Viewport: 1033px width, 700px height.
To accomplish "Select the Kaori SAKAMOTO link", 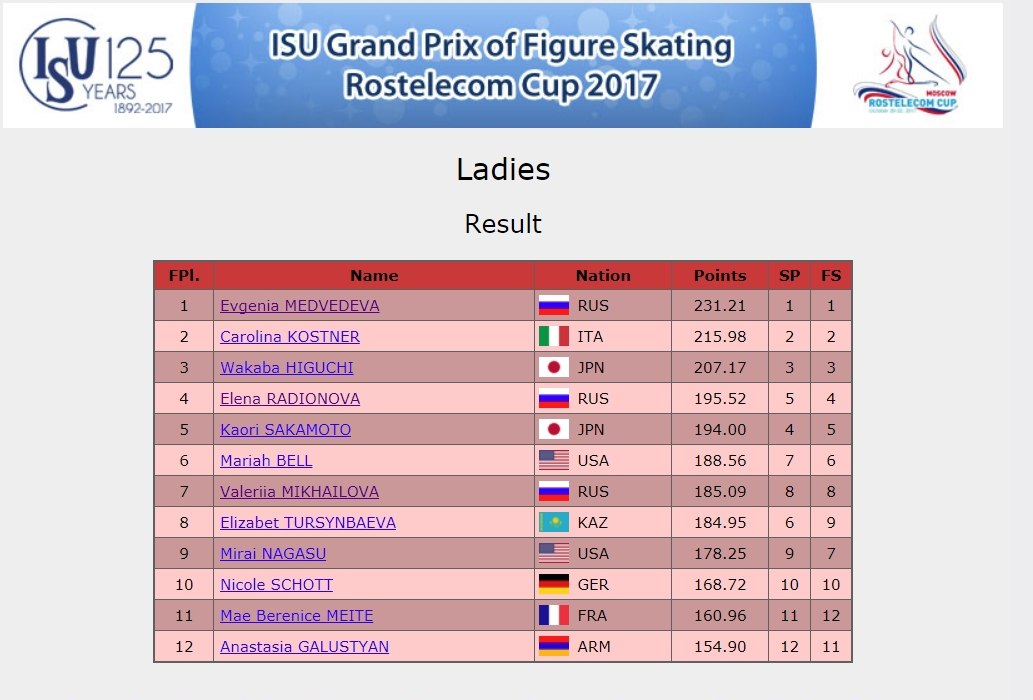I will (x=285, y=429).
